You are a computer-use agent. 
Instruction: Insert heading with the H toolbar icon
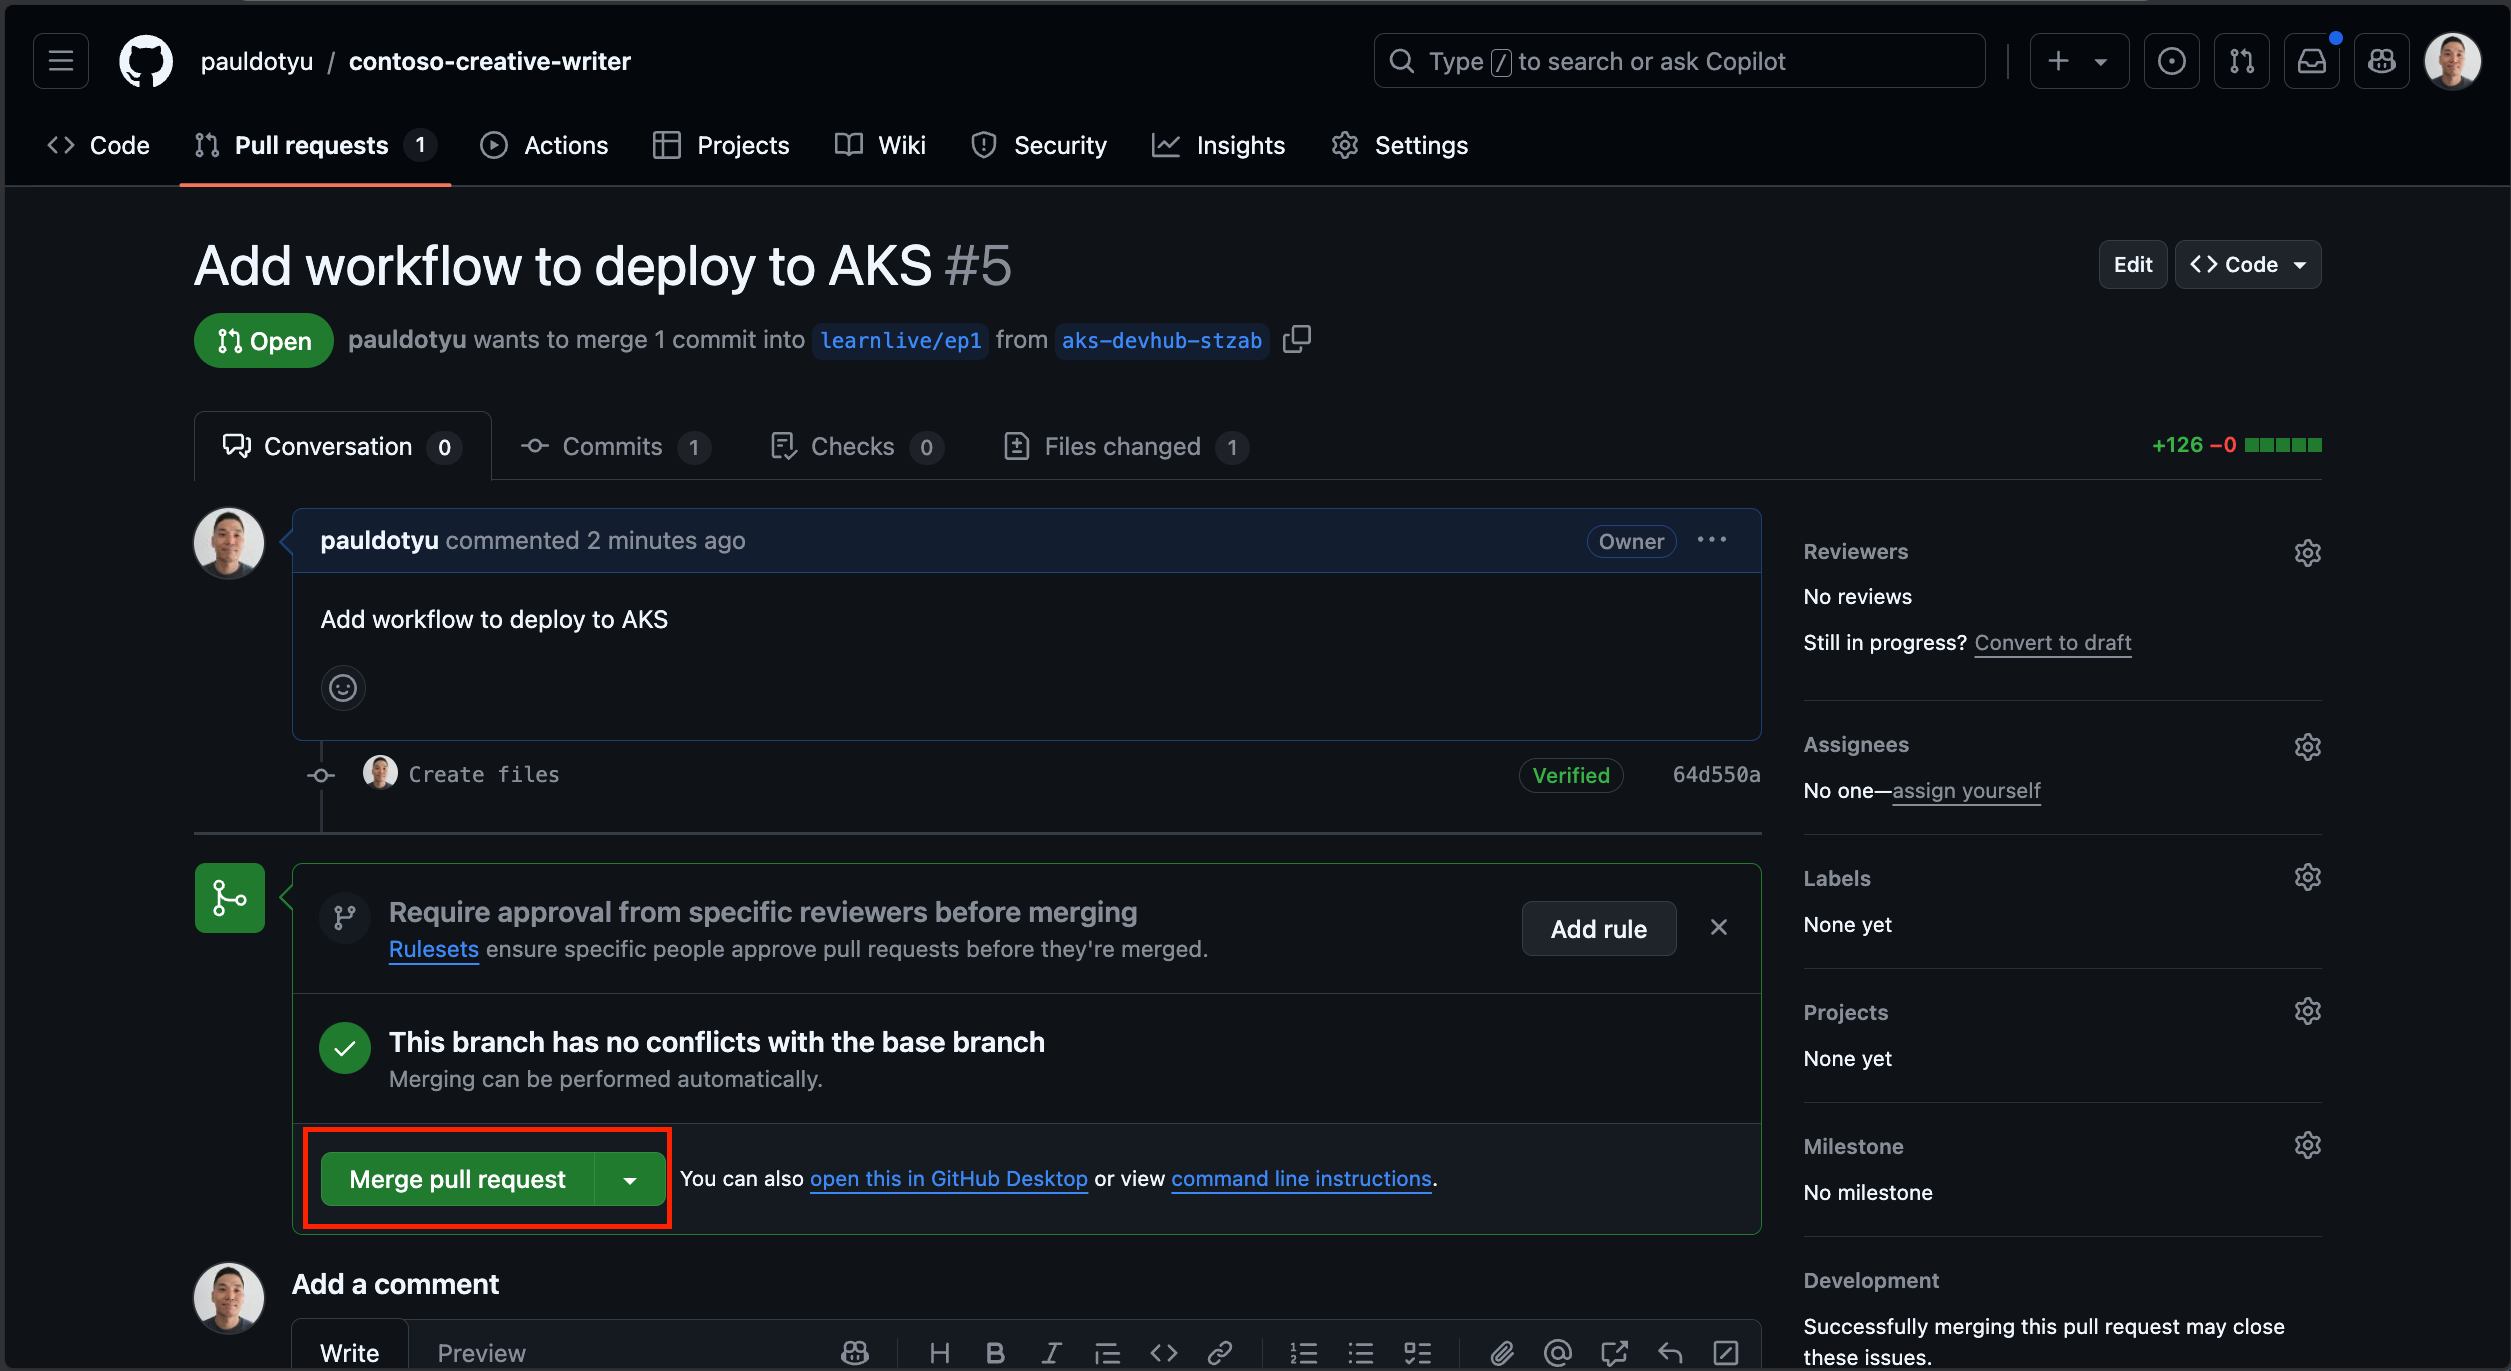click(939, 1353)
